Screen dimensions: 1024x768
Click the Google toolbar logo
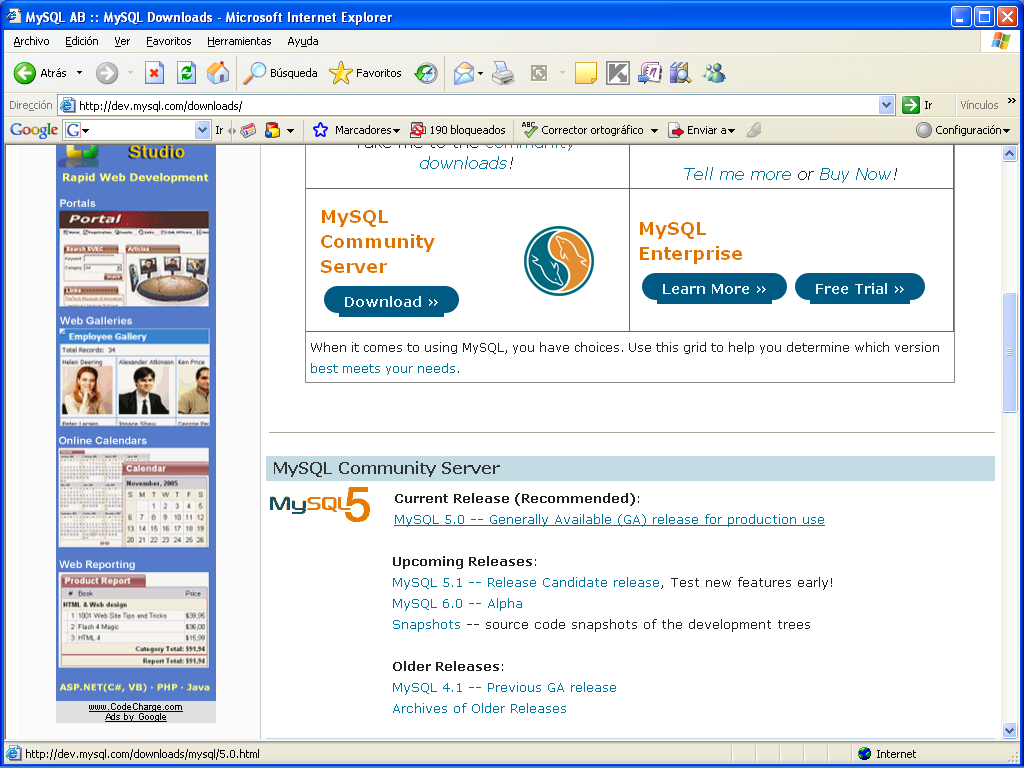coord(34,130)
